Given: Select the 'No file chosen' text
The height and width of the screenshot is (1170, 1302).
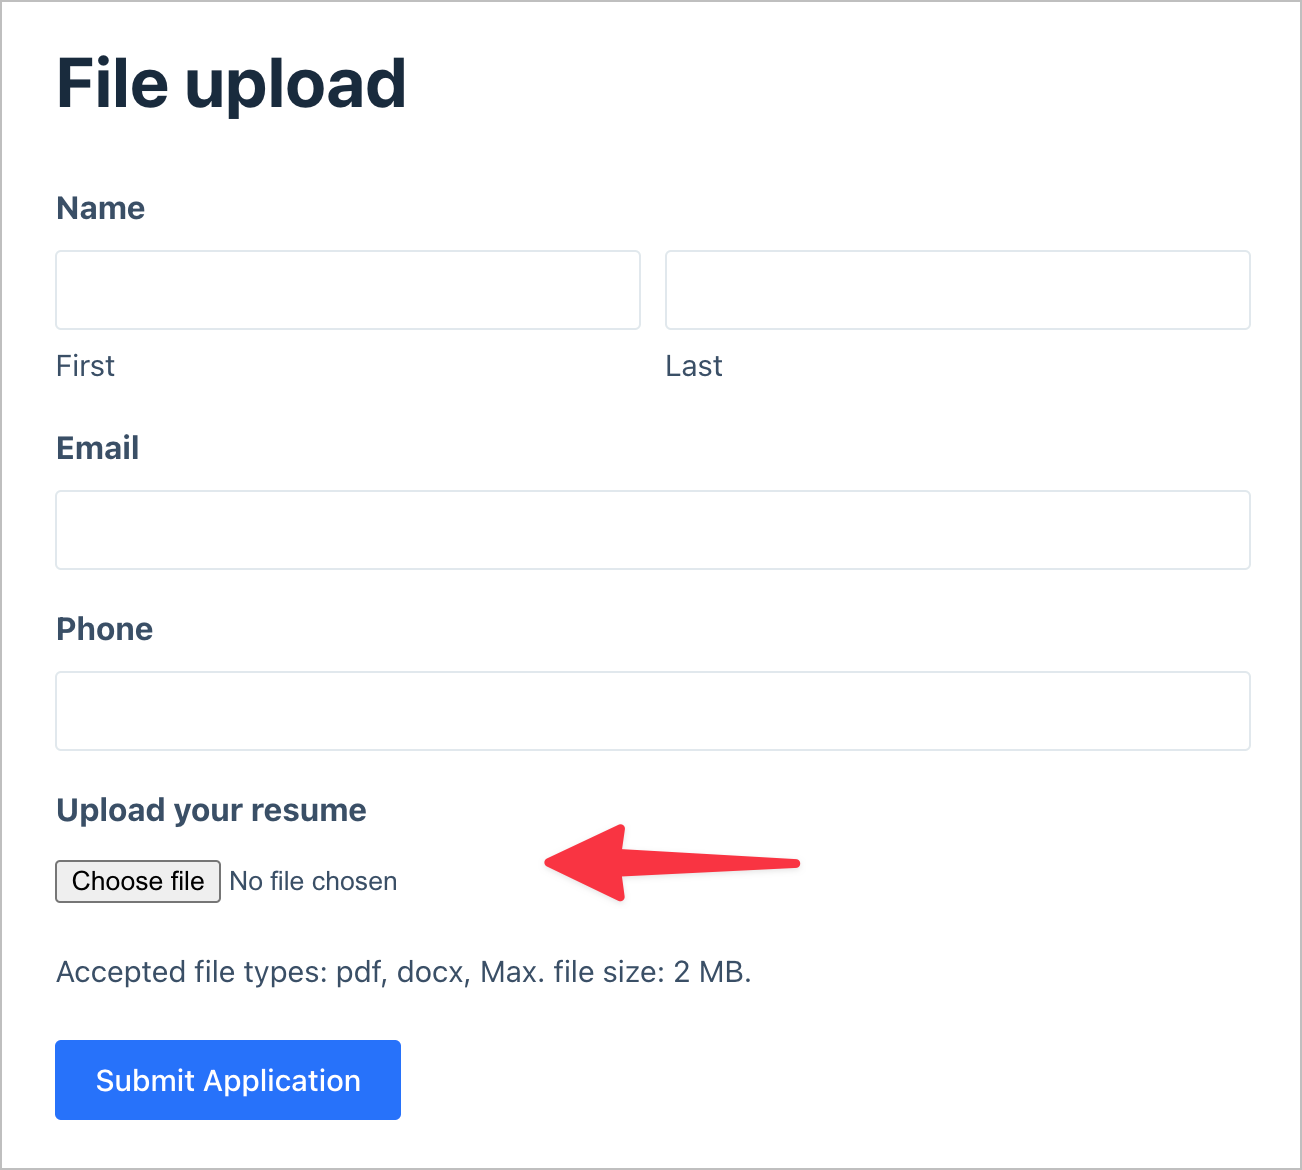Looking at the screenshot, I should click(313, 881).
